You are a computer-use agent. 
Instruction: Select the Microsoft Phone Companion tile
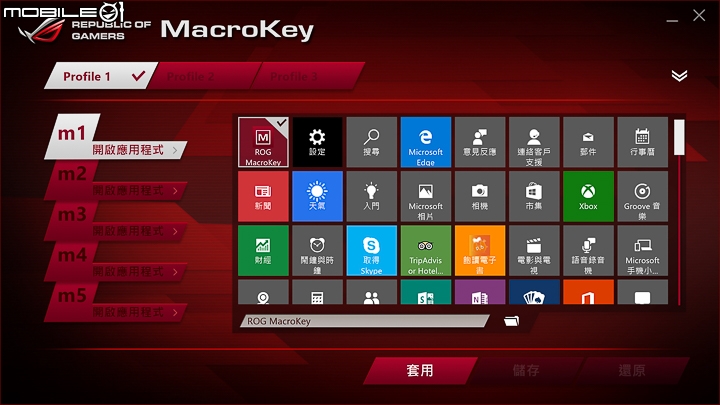click(x=642, y=250)
